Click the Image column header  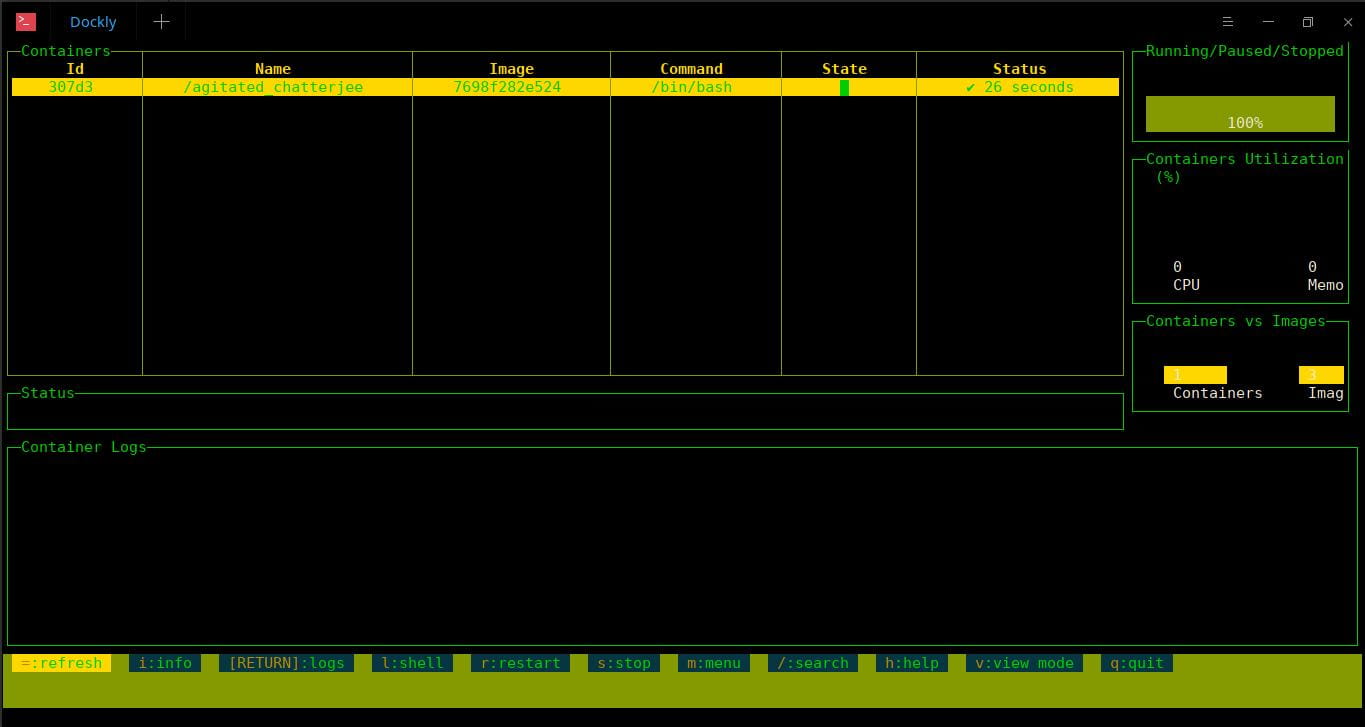[x=511, y=69]
